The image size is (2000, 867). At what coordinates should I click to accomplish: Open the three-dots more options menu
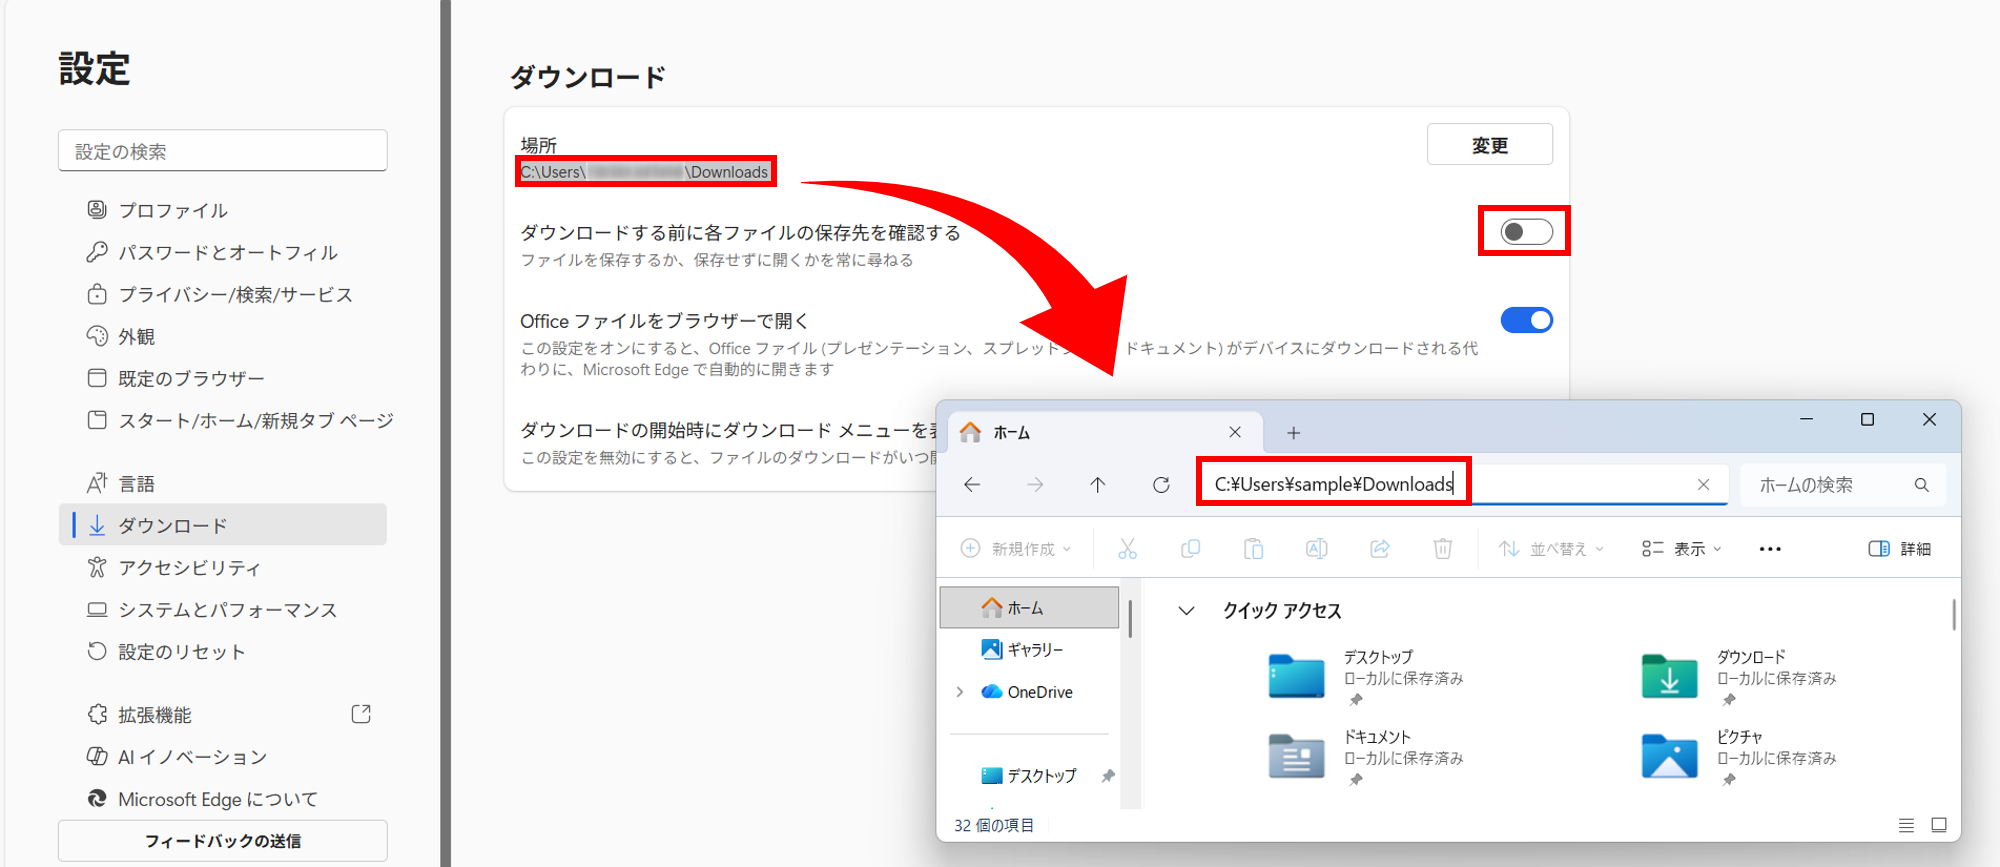tap(1769, 549)
